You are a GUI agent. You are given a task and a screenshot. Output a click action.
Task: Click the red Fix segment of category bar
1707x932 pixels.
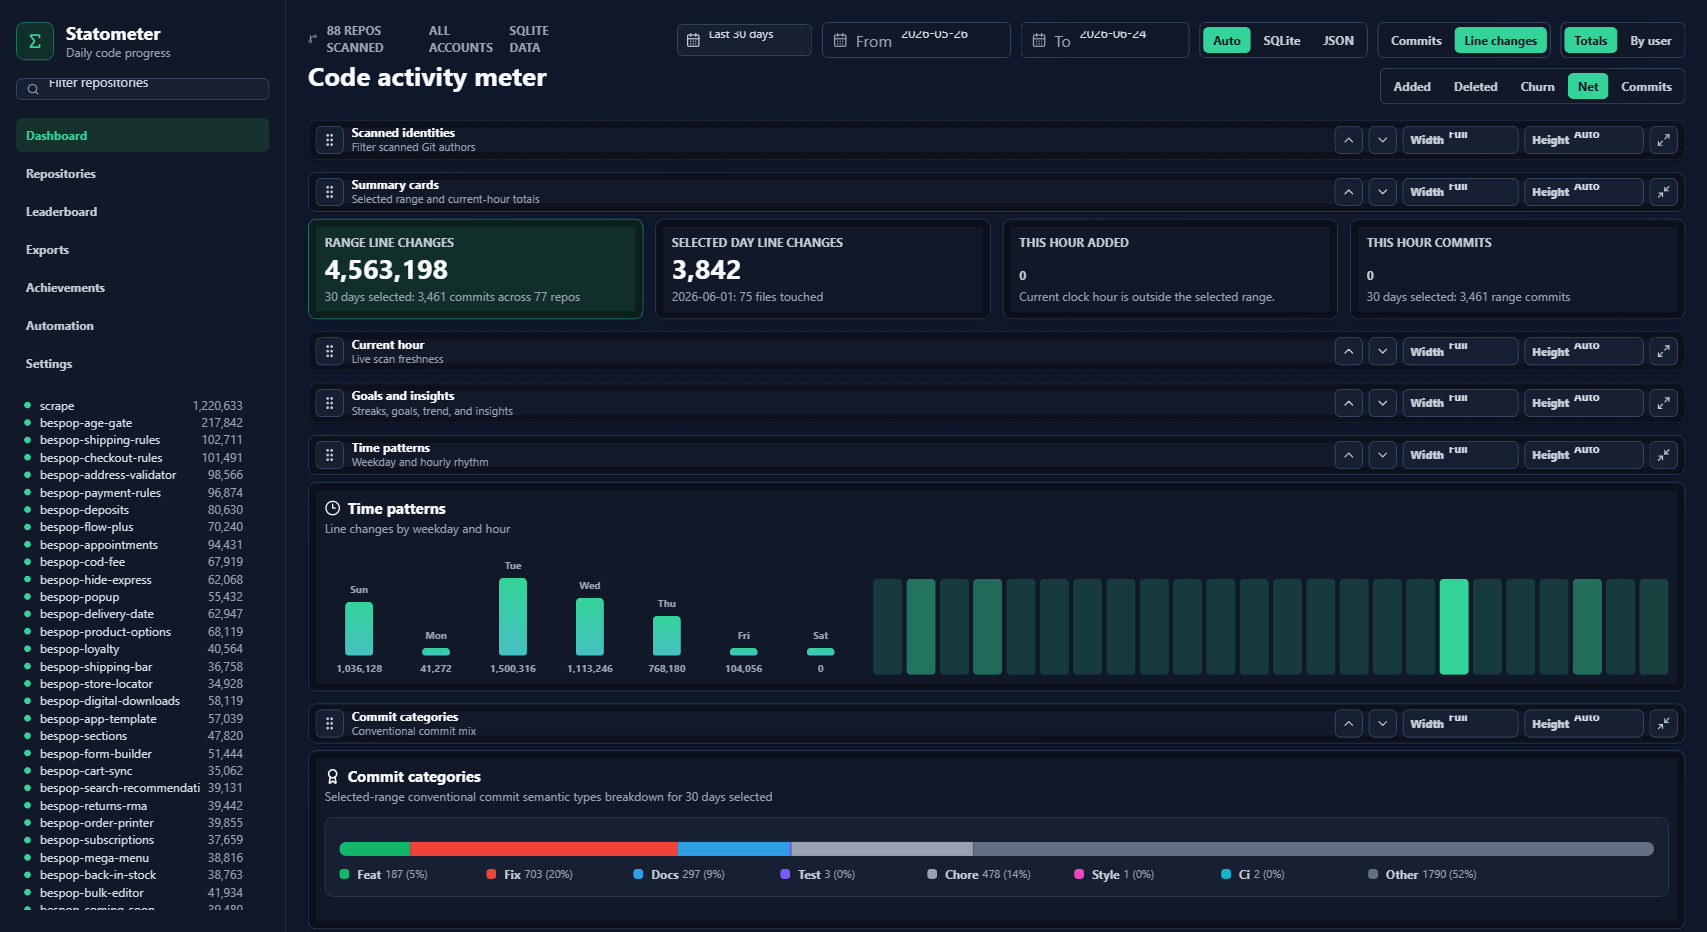[544, 849]
